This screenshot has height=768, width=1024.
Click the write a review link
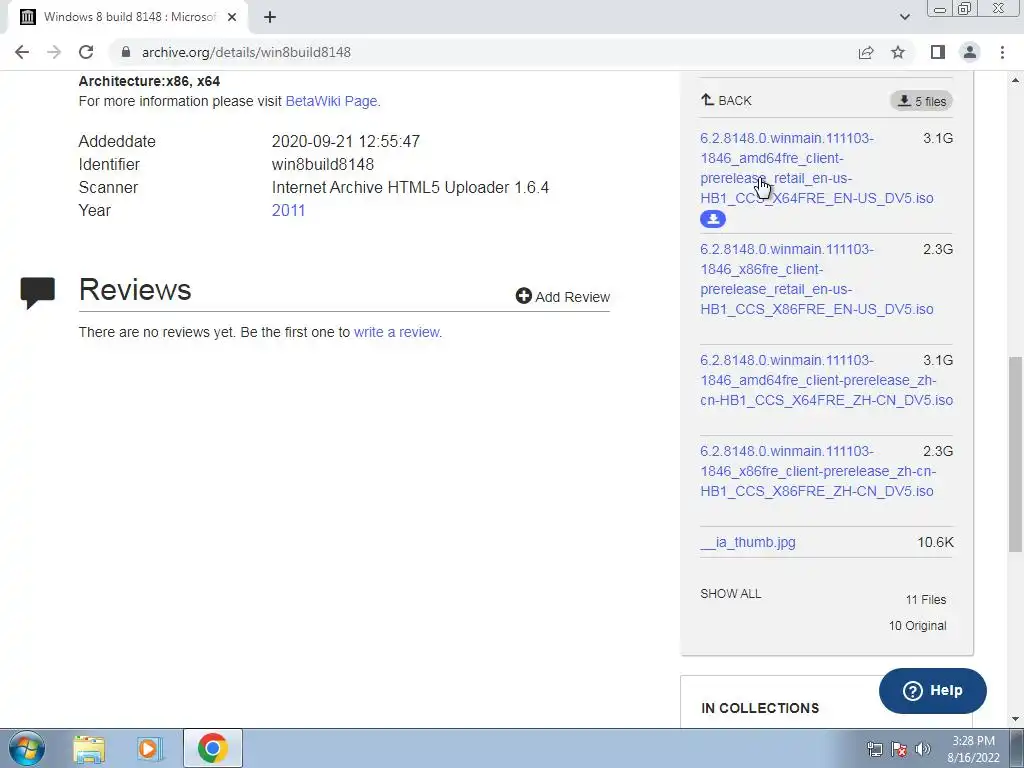[396, 332]
